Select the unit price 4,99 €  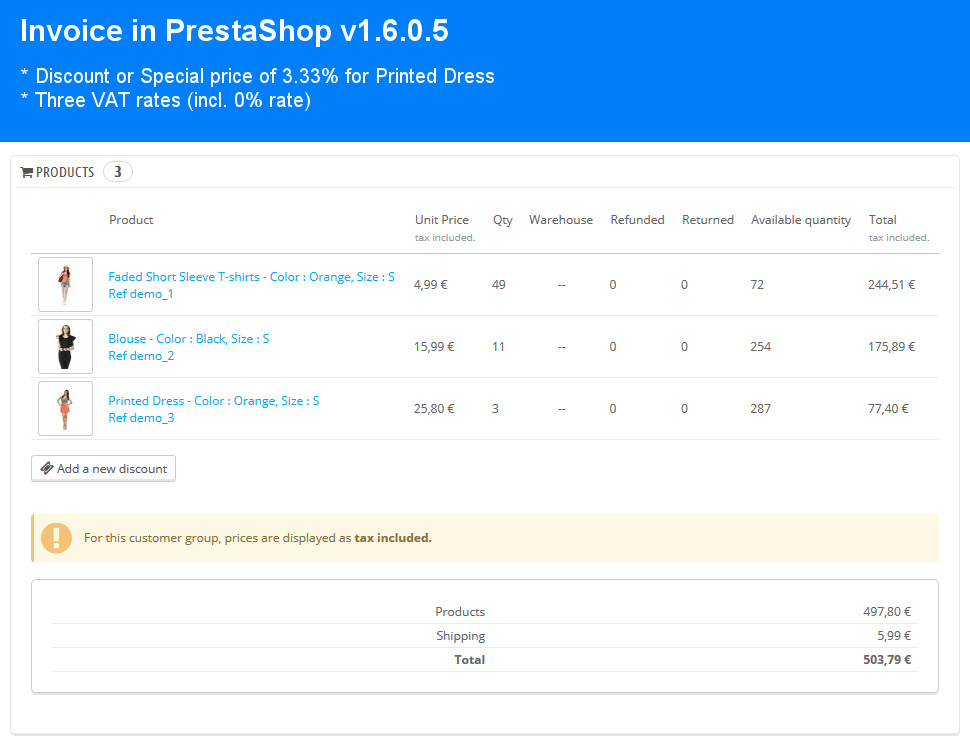click(x=431, y=284)
